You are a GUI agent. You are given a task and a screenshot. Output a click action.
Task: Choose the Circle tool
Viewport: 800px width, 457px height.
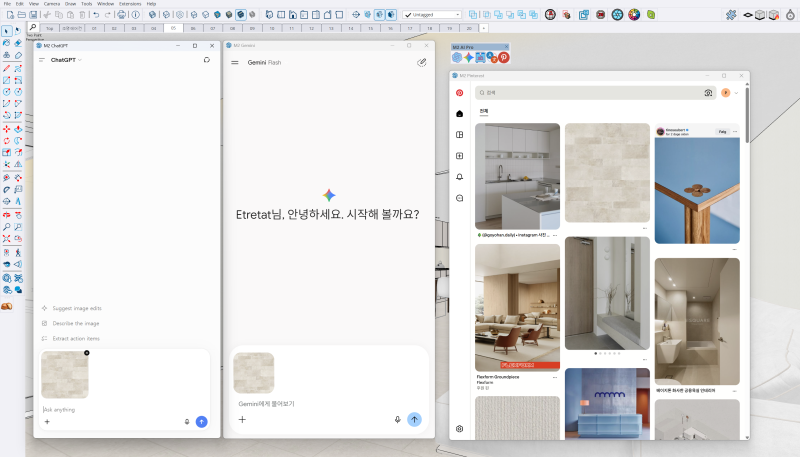(6, 92)
